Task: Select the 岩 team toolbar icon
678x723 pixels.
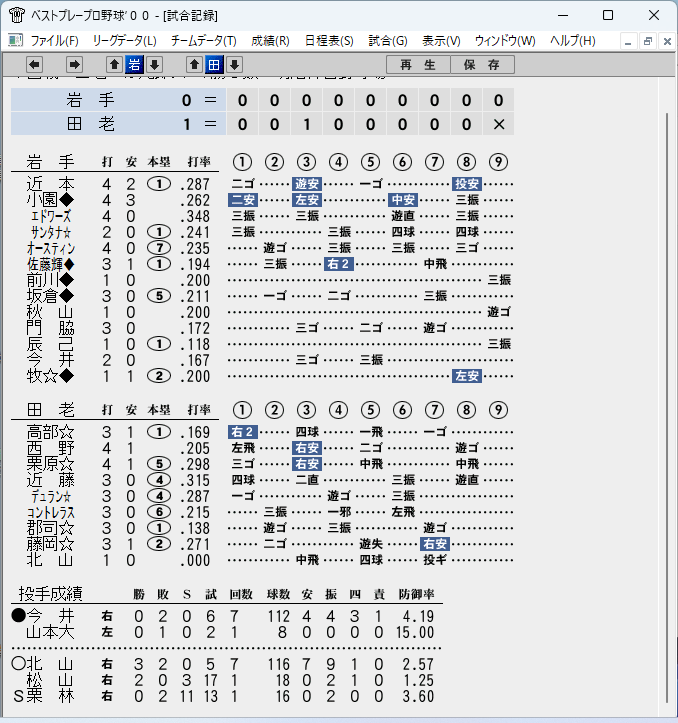Action: point(134,65)
